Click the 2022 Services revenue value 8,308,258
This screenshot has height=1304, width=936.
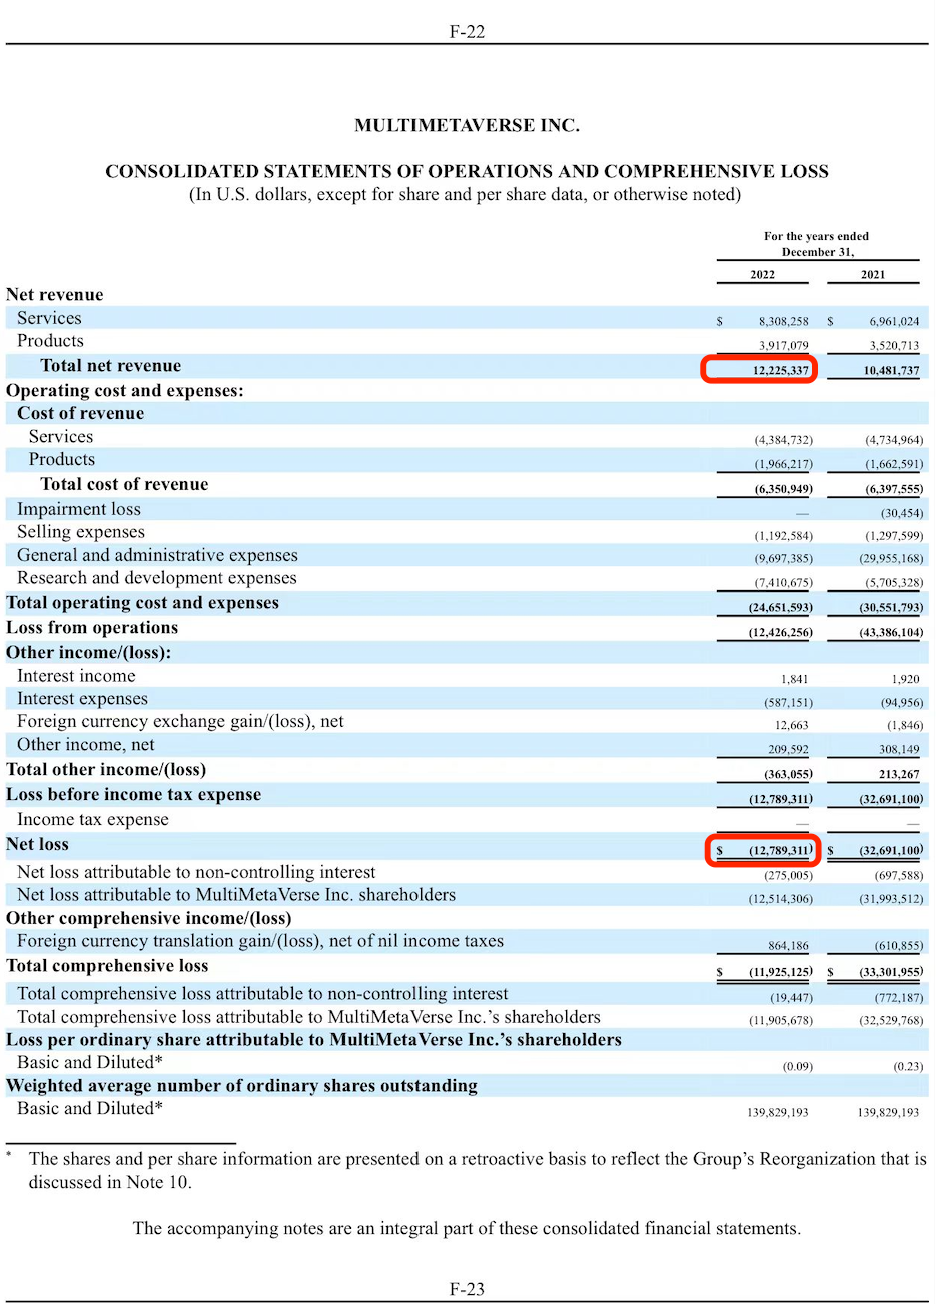coord(783,321)
